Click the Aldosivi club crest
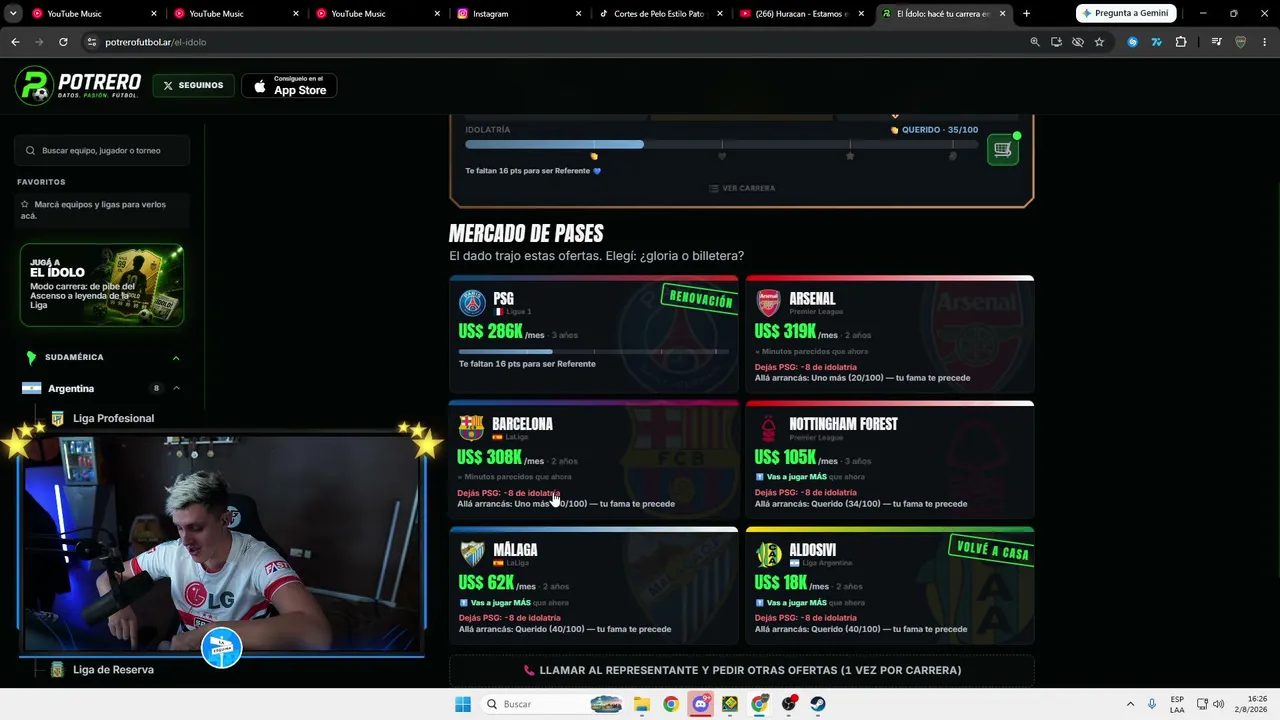 click(x=768, y=554)
